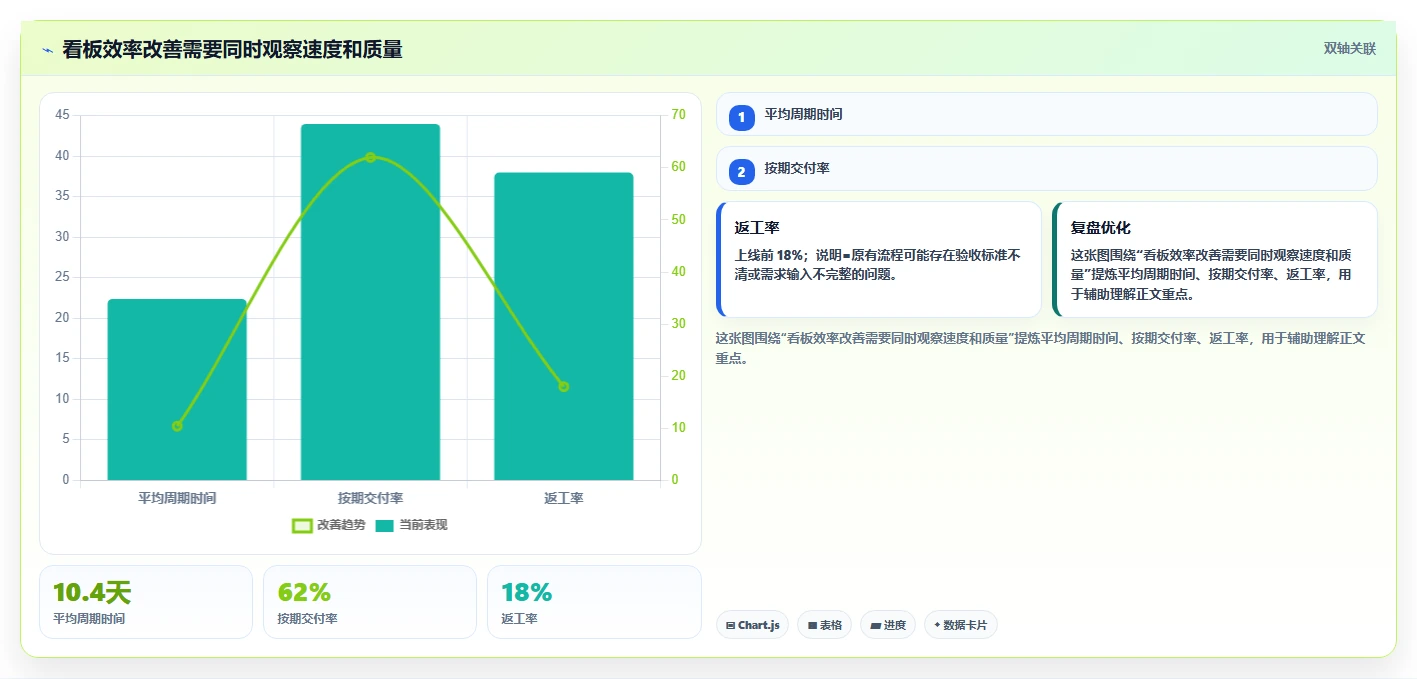This screenshot has height=679, width=1417.
Task: Click the right axis value 70
Action: pos(678,115)
